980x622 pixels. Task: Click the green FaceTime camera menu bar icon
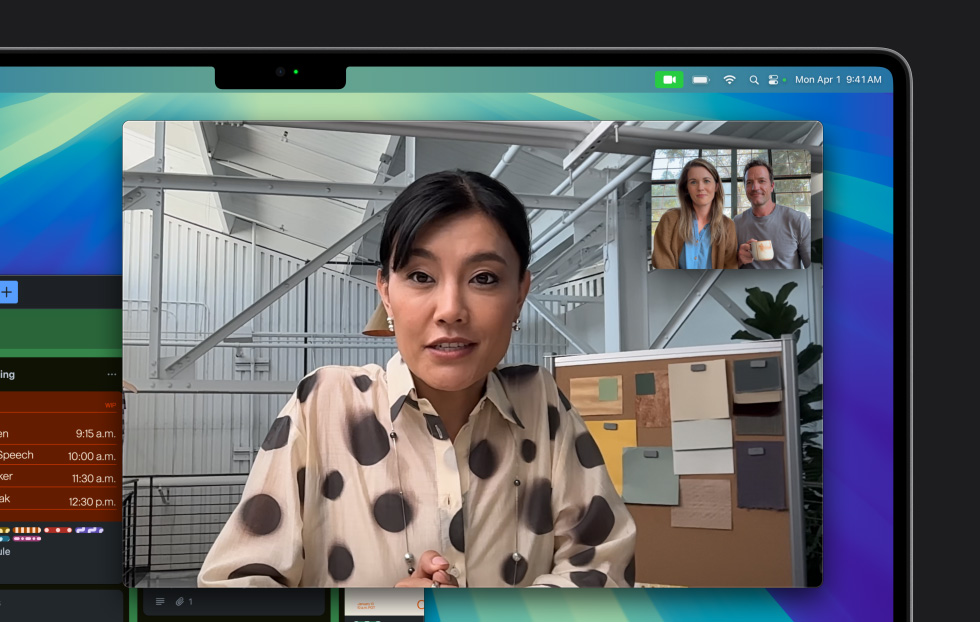click(x=669, y=79)
